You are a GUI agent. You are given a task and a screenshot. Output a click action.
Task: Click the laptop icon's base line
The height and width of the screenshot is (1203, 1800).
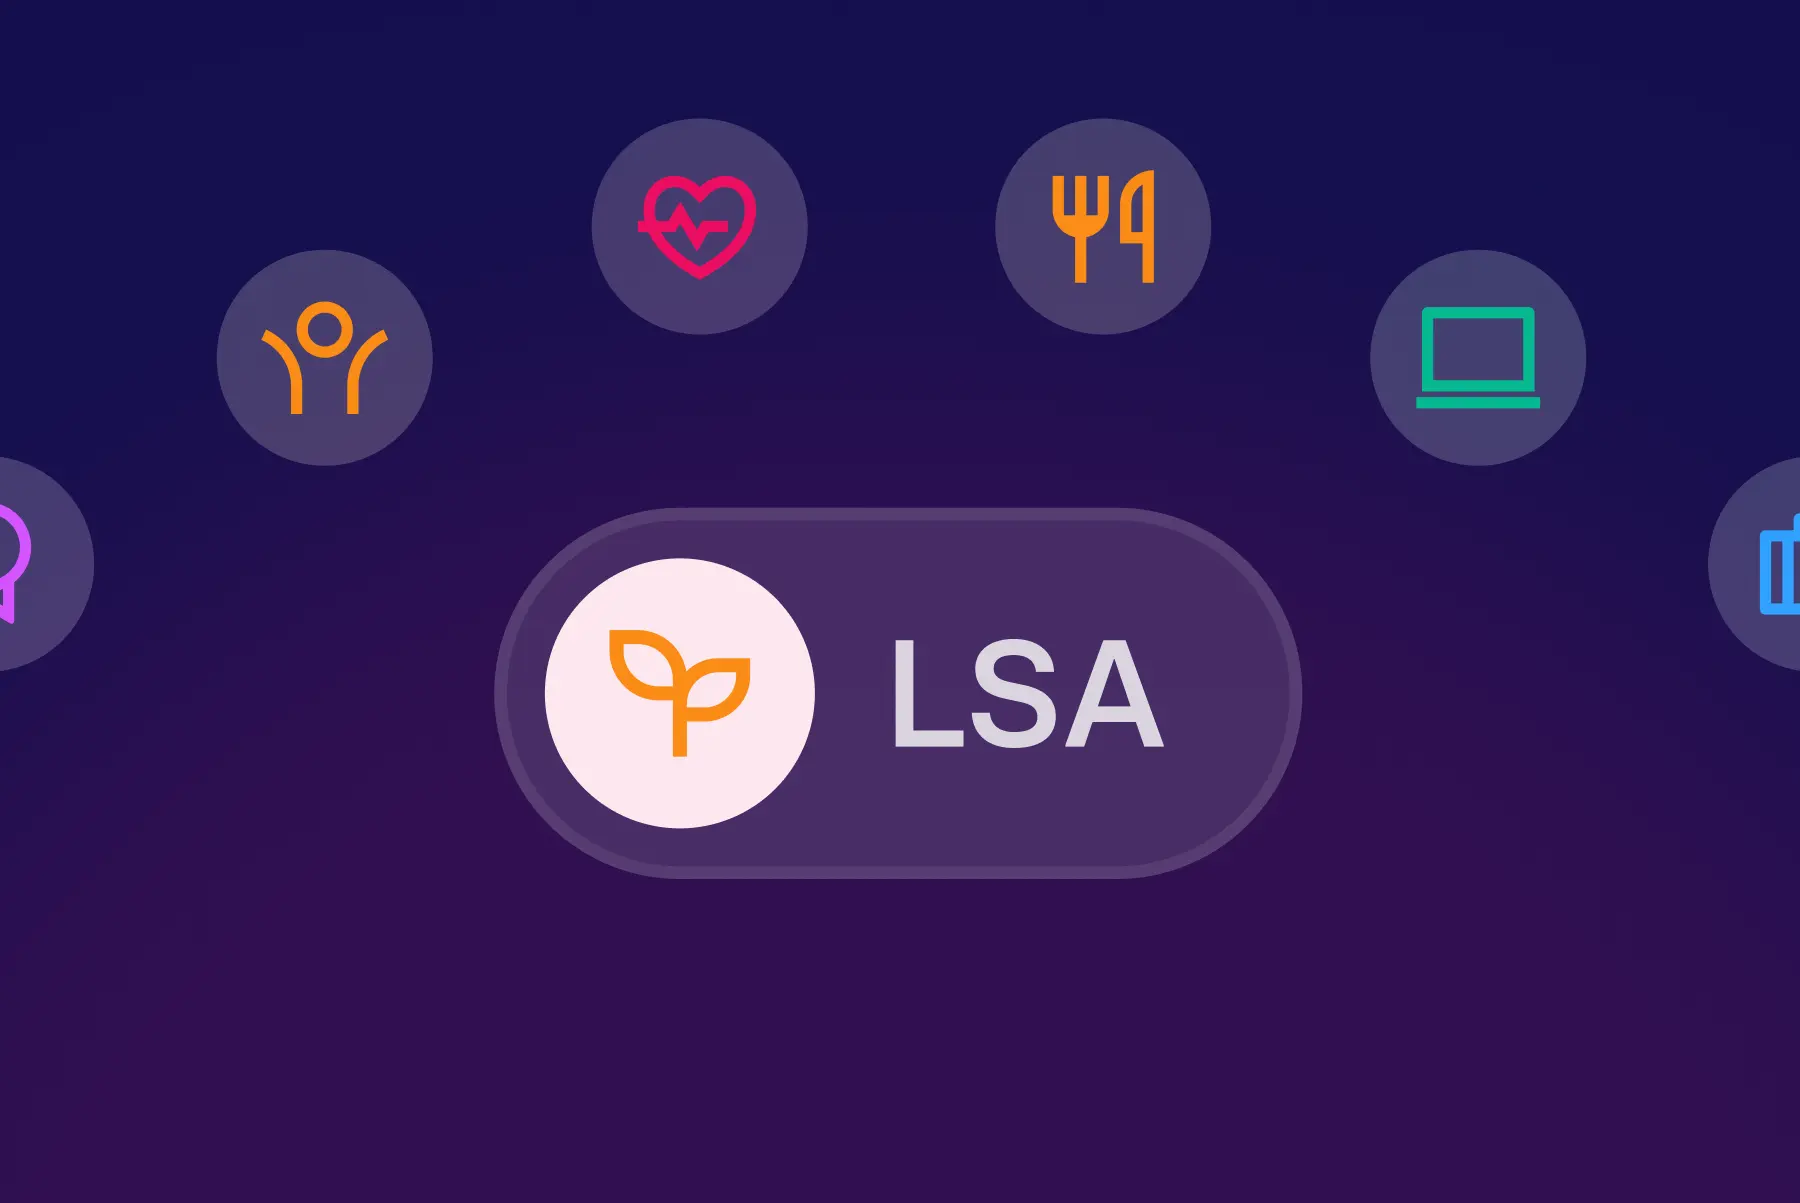pyautogui.click(x=1478, y=402)
